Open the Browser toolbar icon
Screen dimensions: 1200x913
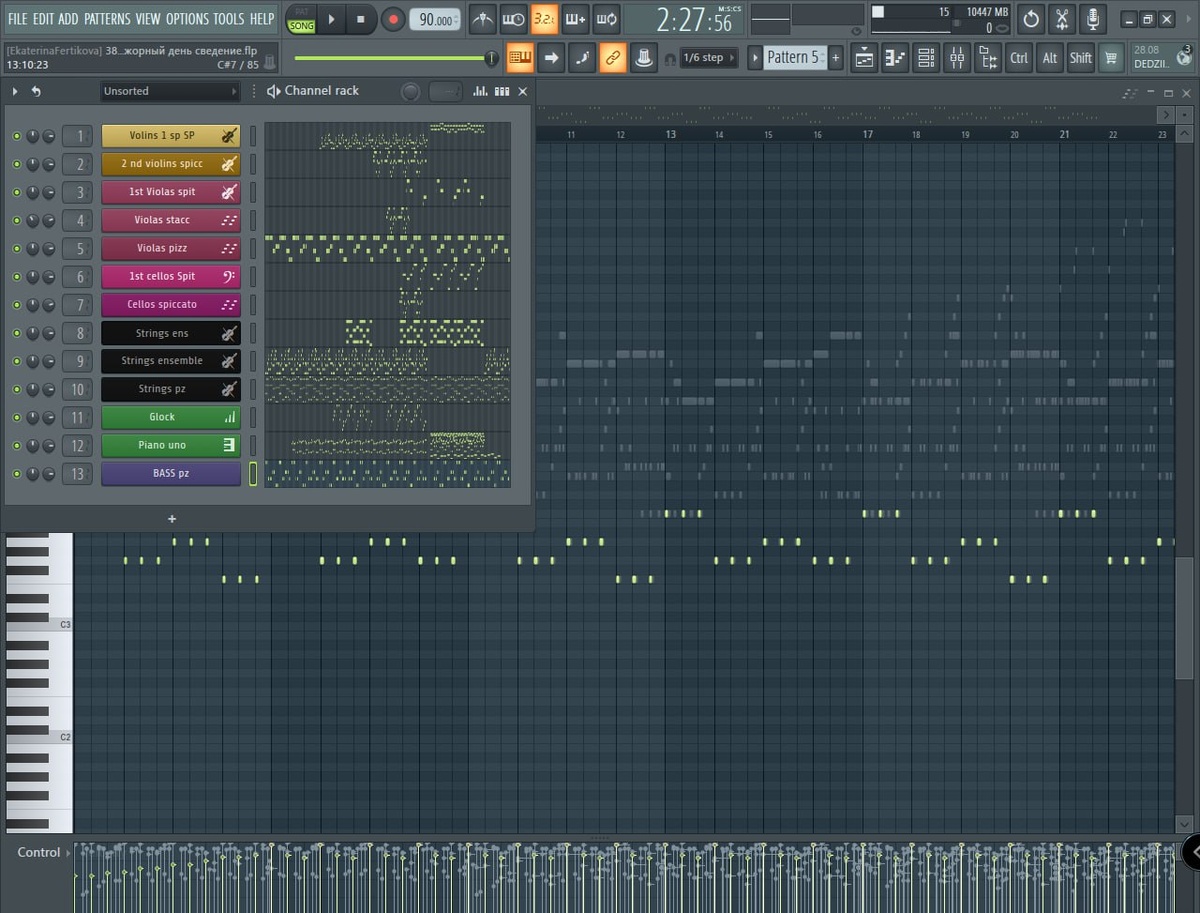click(988, 58)
